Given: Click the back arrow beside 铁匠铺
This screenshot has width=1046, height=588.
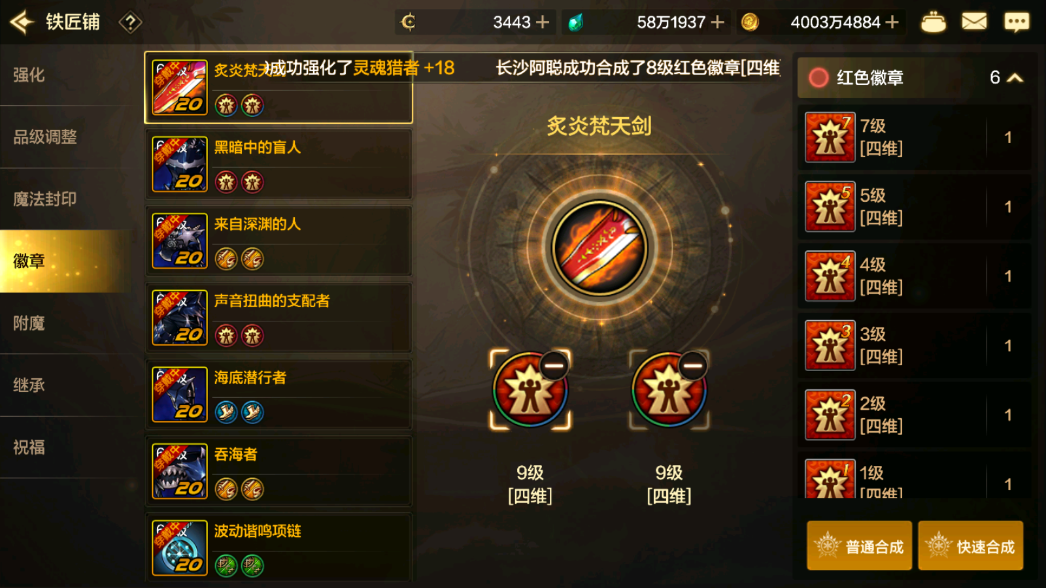Looking at the screenshot, I should [21, 22].
